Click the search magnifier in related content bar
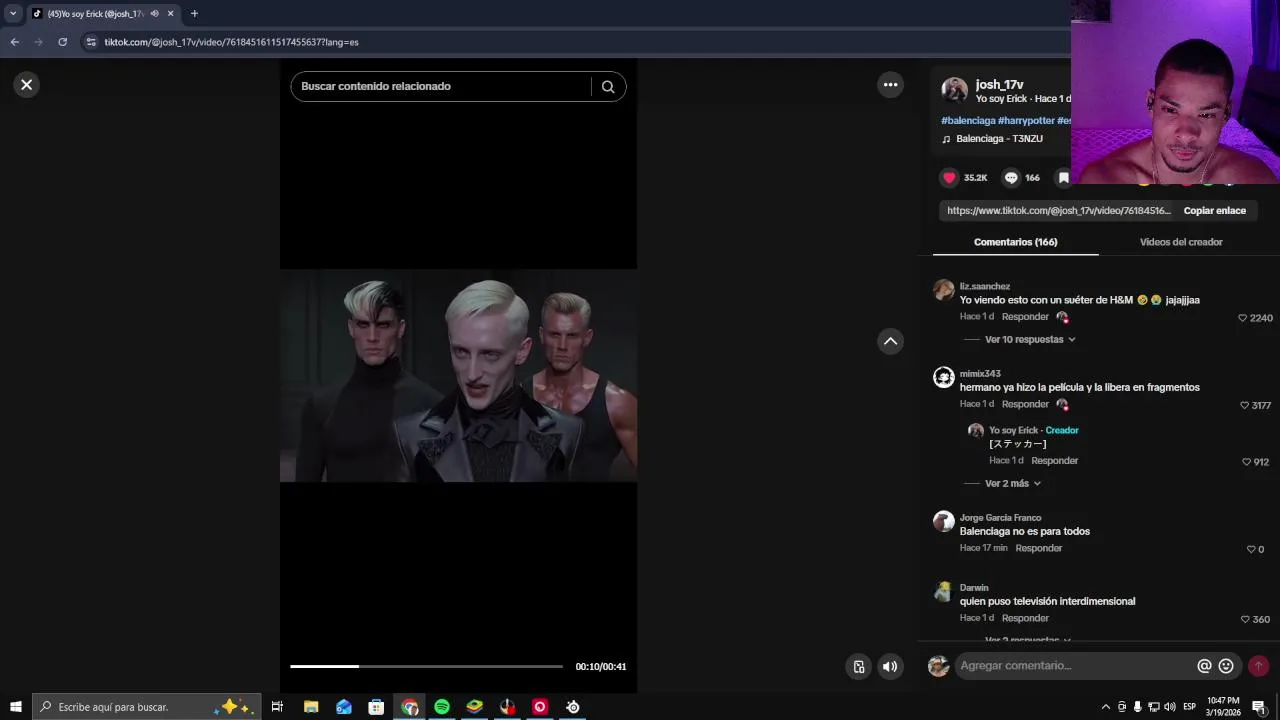This screenshot has height=720, width=1280. [607, 86]
